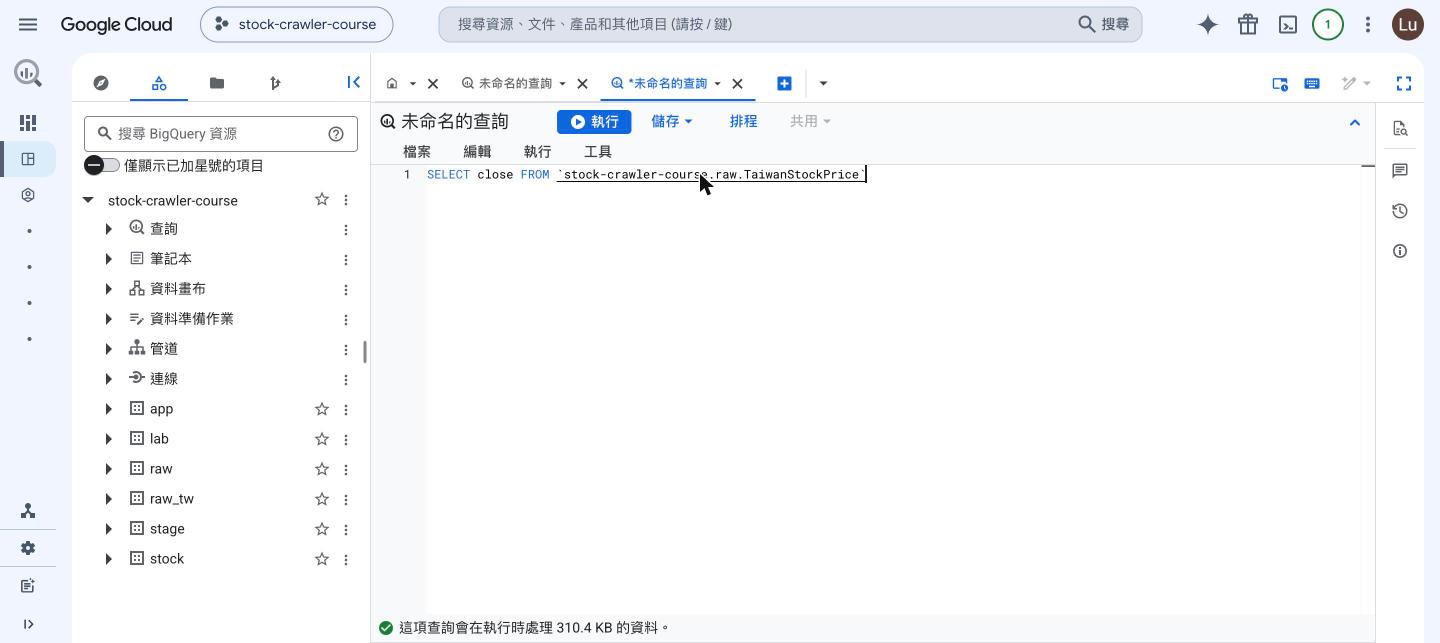The image size is (1440, 643).
Task: Open the git branch repository tab icon
Action: tap(275, 83)
